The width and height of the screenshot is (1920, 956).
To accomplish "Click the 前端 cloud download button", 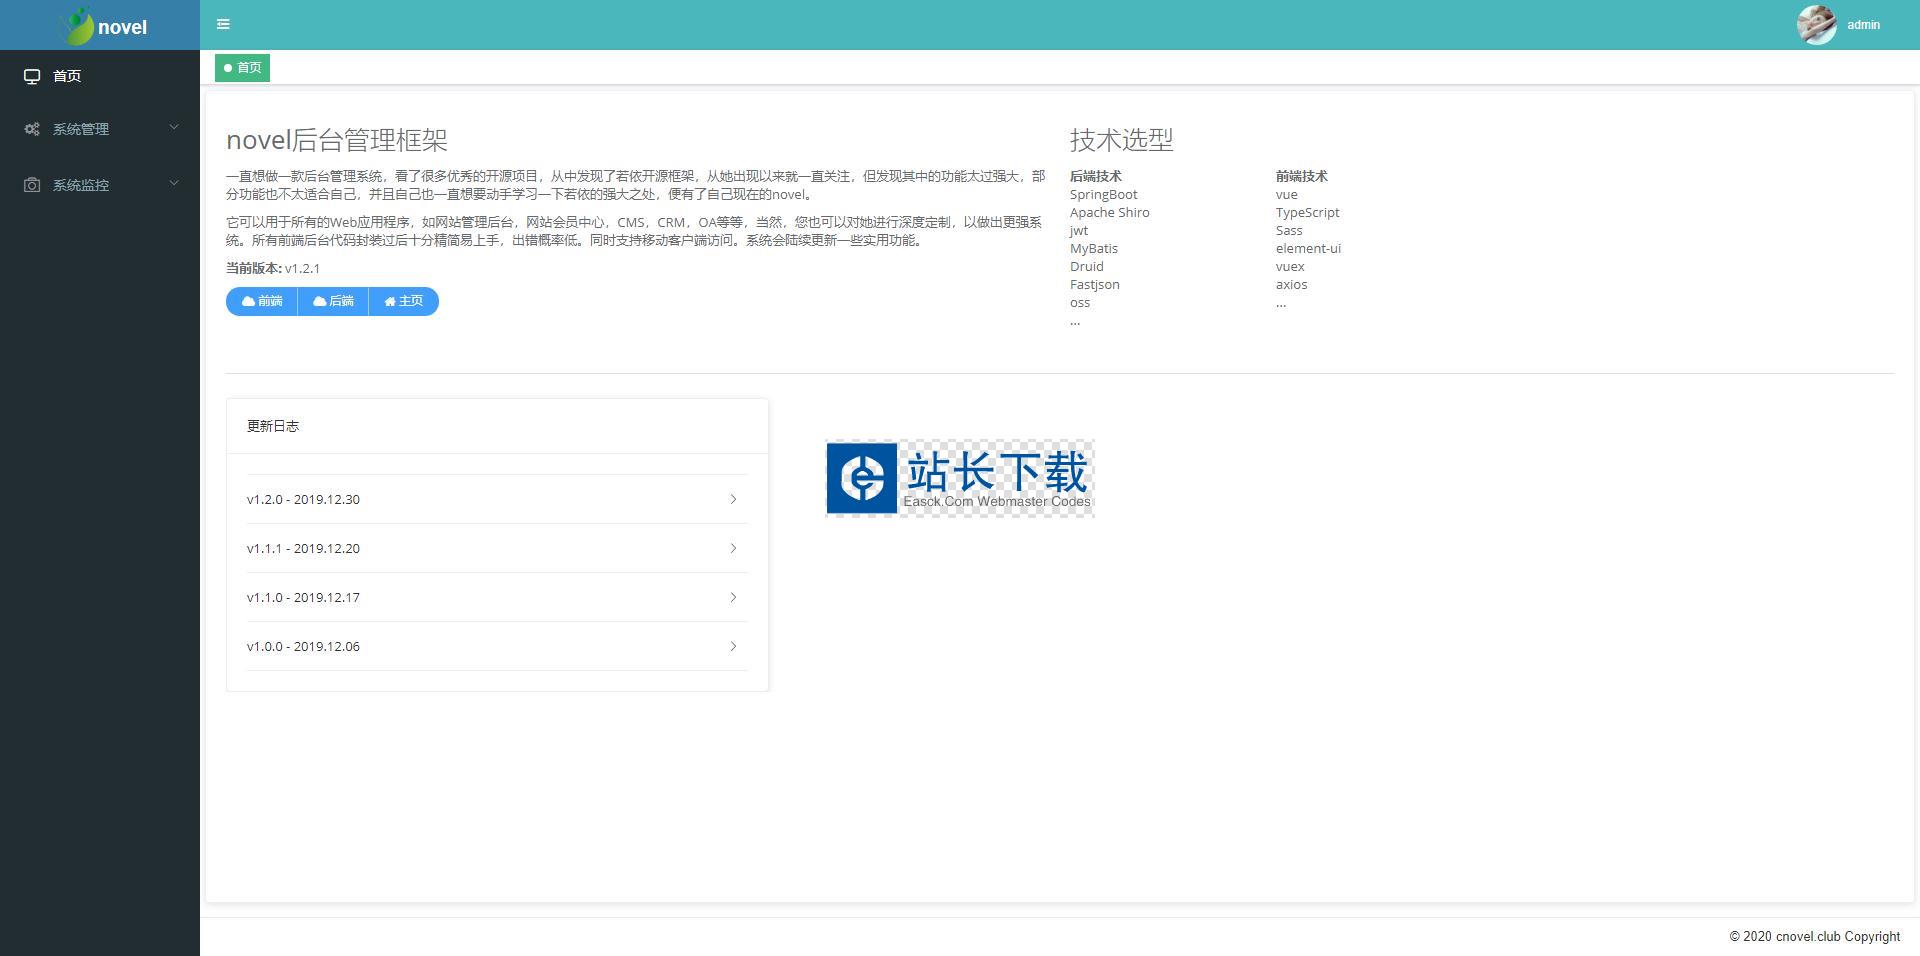I will (262, 301).
